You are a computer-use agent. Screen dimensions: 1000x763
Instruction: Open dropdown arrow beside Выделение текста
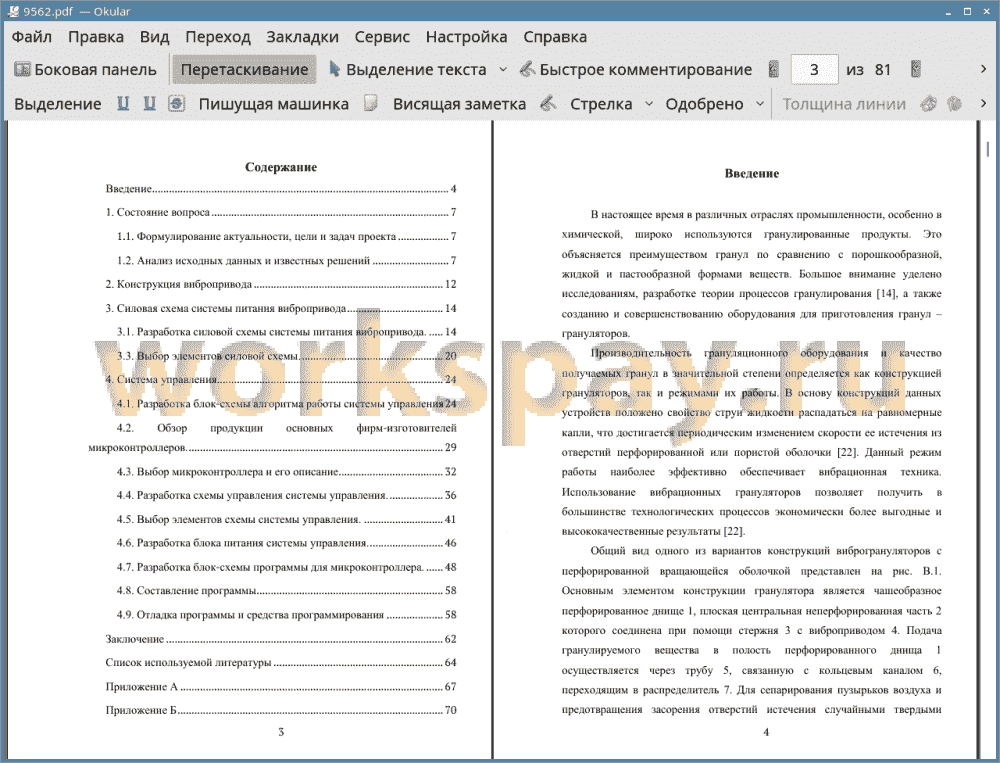coord(503,70)
